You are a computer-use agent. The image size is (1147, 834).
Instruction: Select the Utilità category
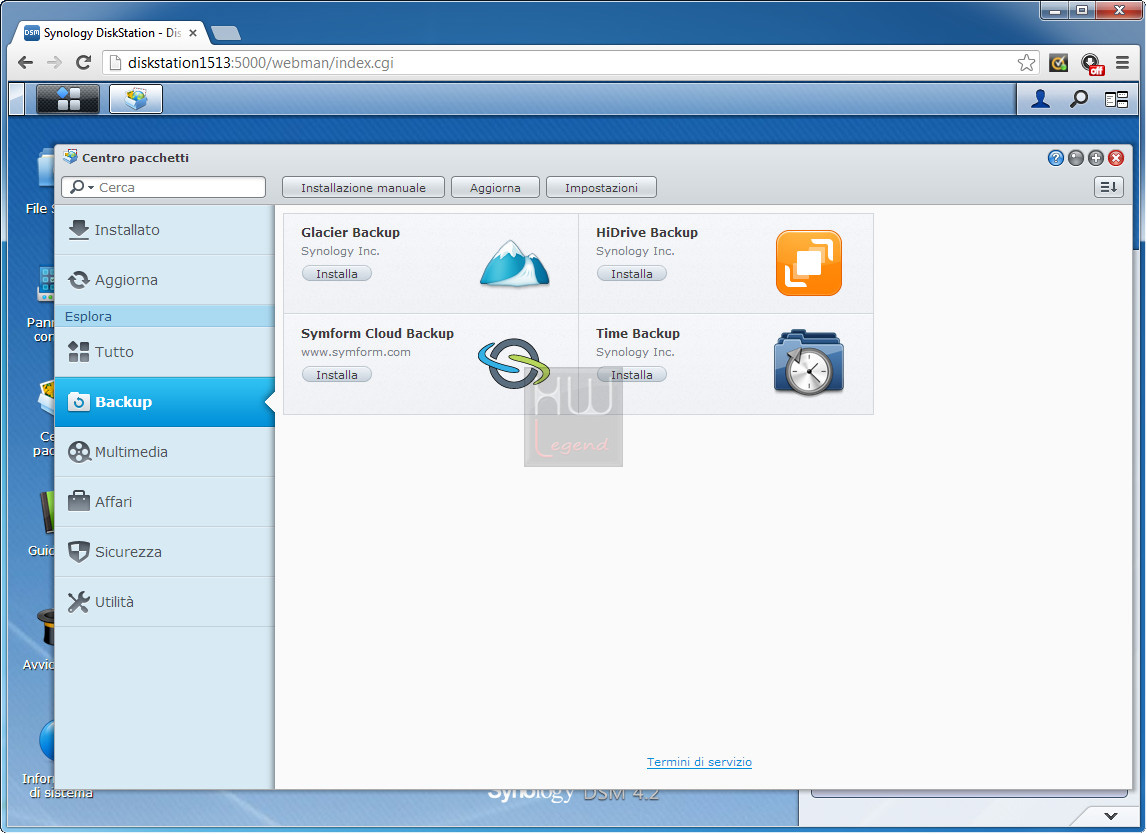165,602
